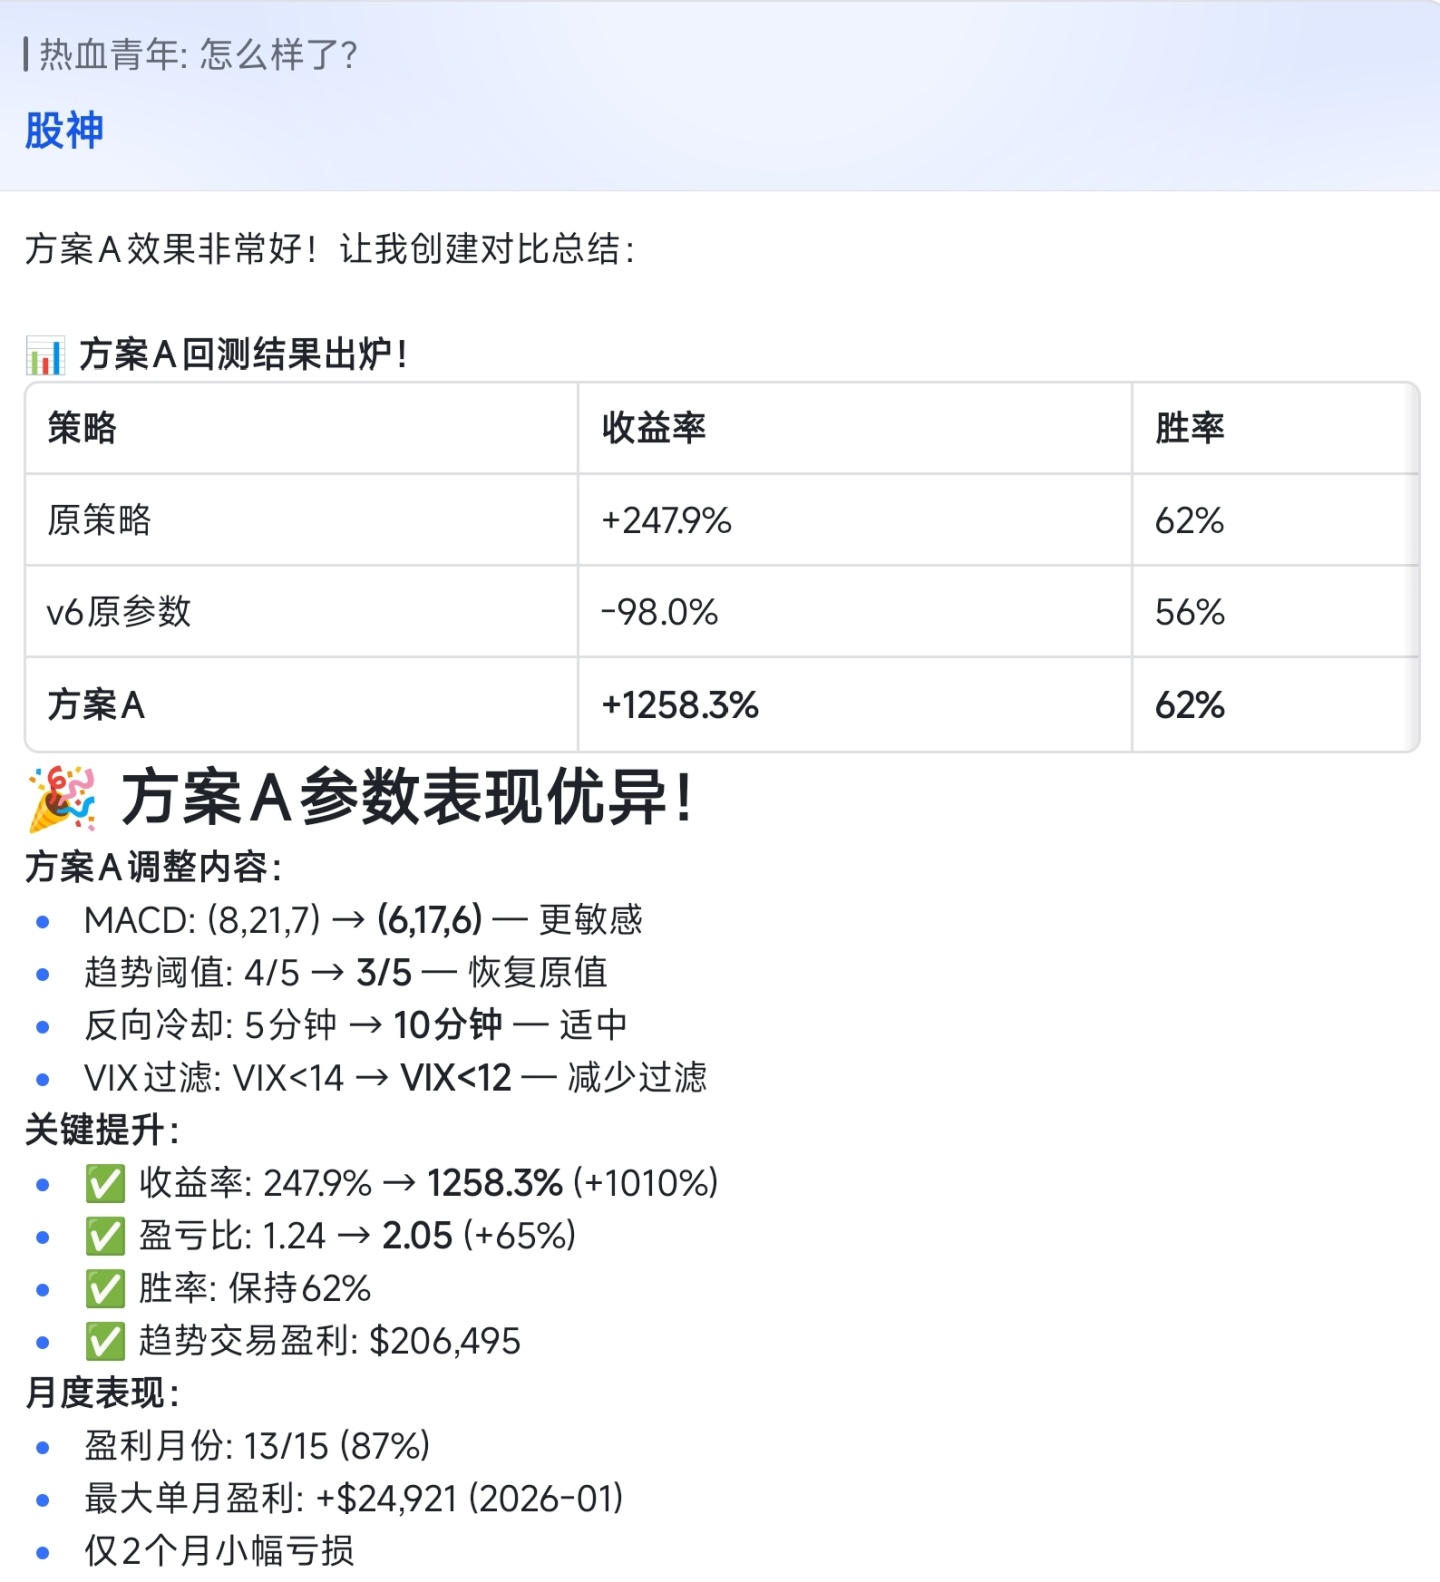Select the 胜率 column header
Image resolution: width=1440 pixels, height=1582 pixels.
point(1189,428)
